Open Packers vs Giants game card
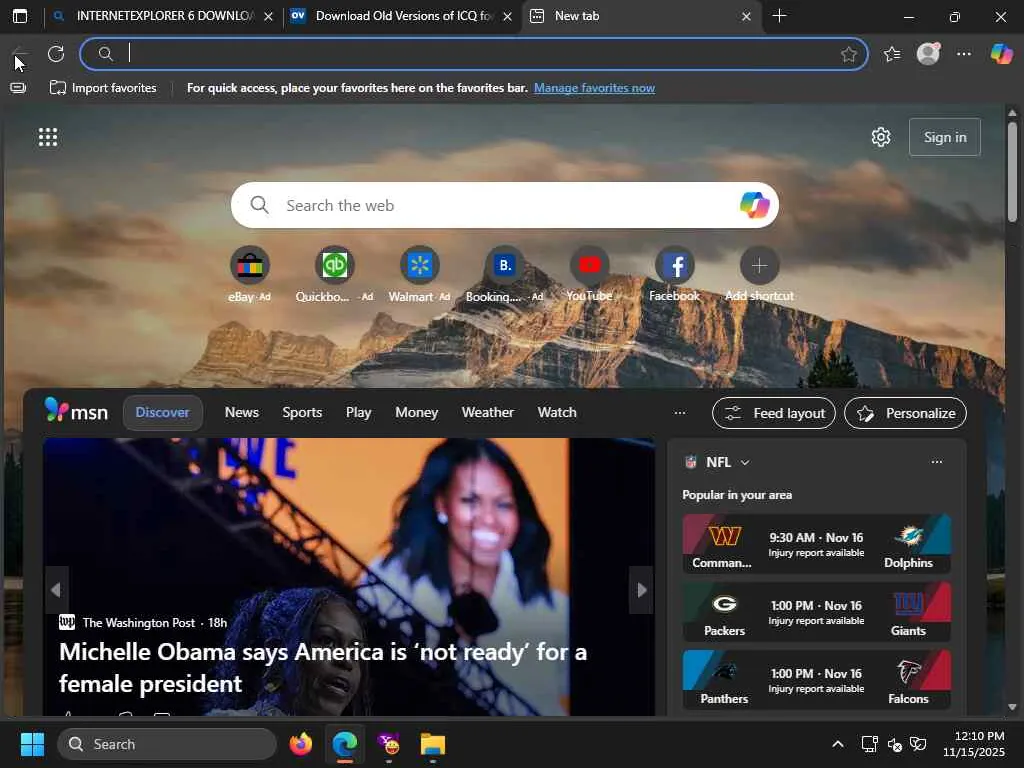This screenshot has height=768, width=1024. click(816, 612)
